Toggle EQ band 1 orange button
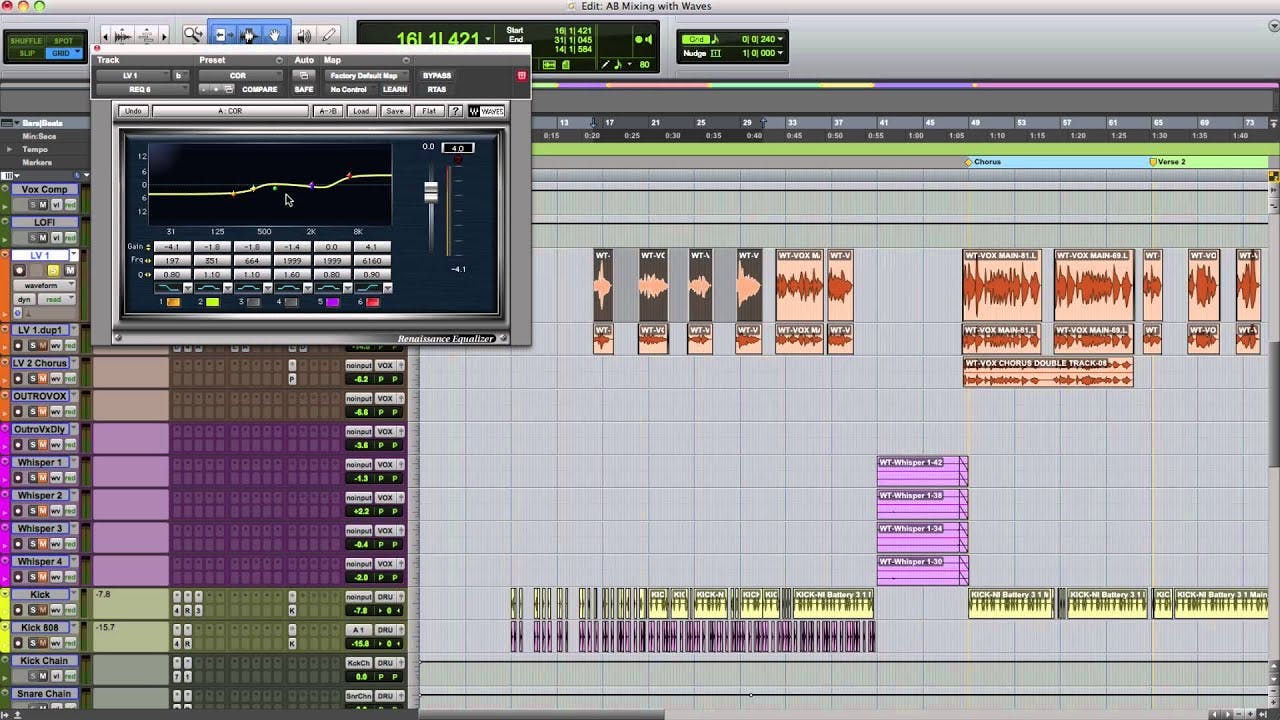This screenshot has width=1280, height=720. click(x=173, y=302)
